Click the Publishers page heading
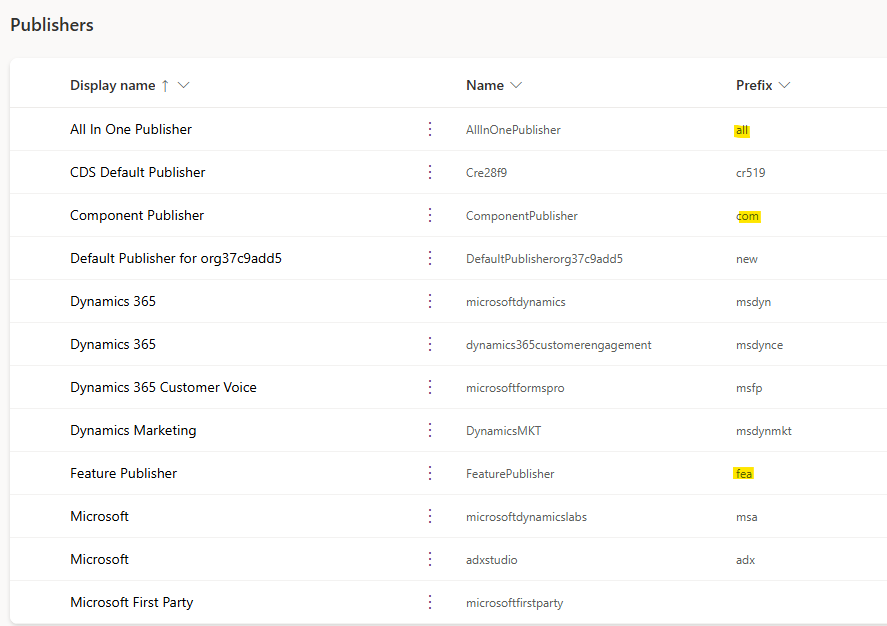The height and width of the screenshot is (626, 887). pyautogui.click(x=52, y=25)
